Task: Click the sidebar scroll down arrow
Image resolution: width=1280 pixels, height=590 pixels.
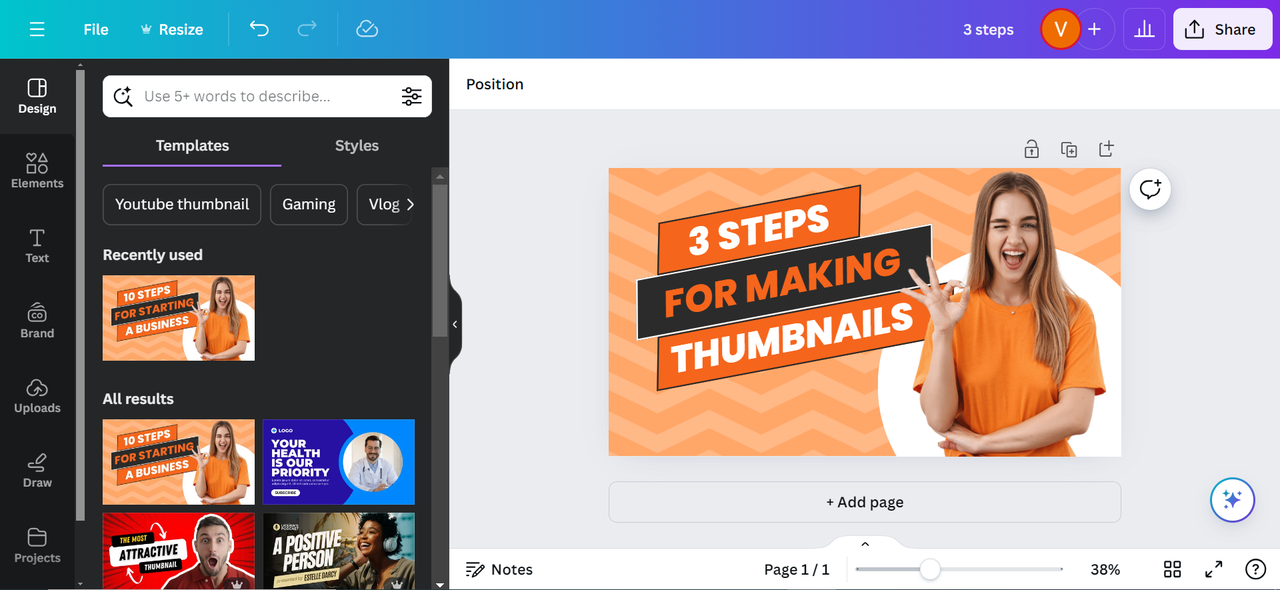Action: click(x=80, y=583)
